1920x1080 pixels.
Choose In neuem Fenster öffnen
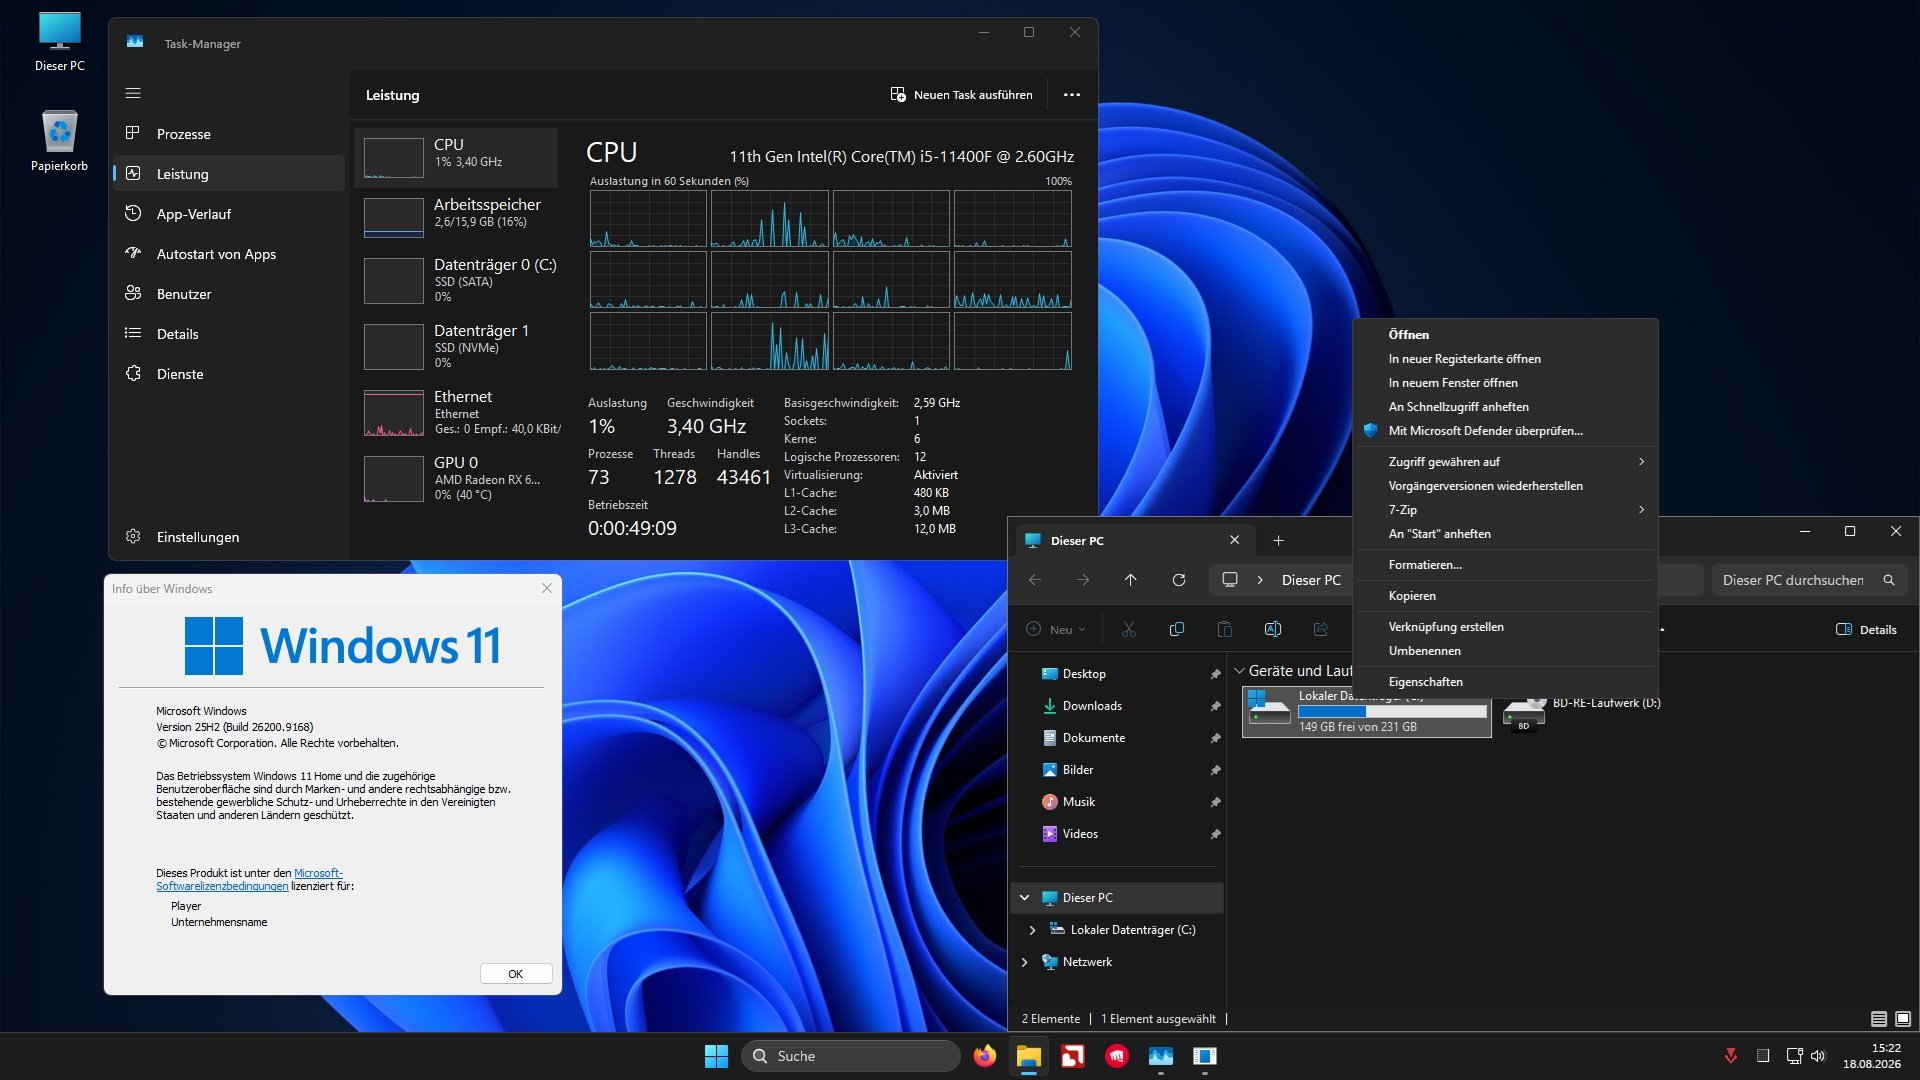tap(1505, 383)
